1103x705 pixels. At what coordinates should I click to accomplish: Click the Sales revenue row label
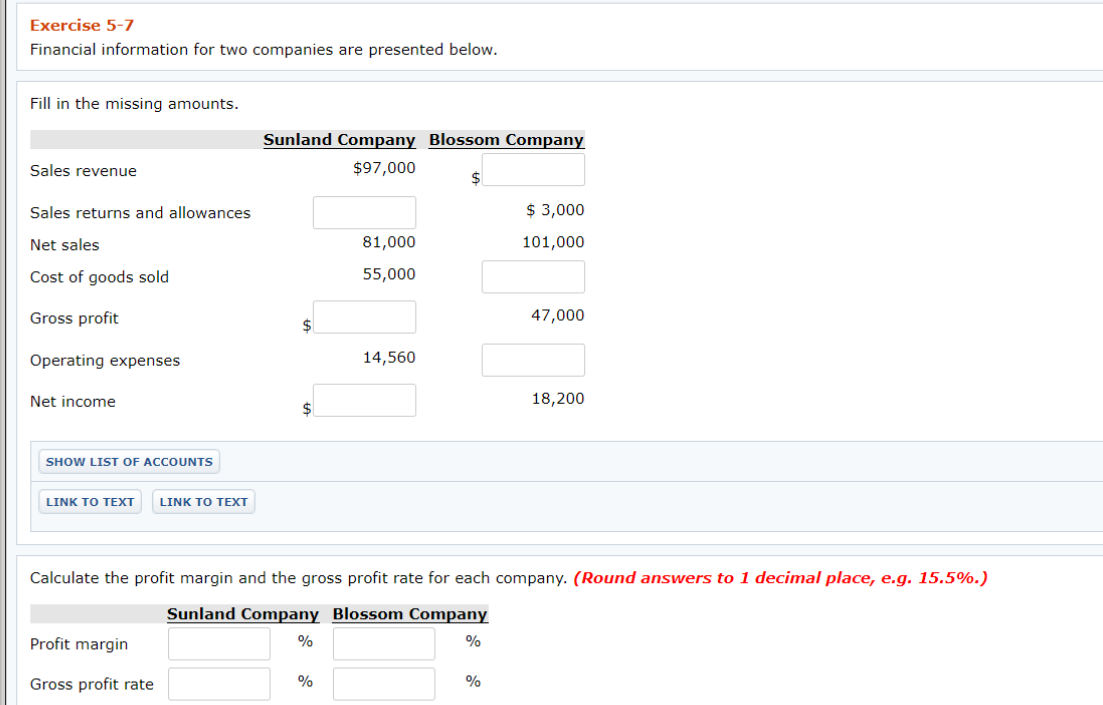[83, 171]
